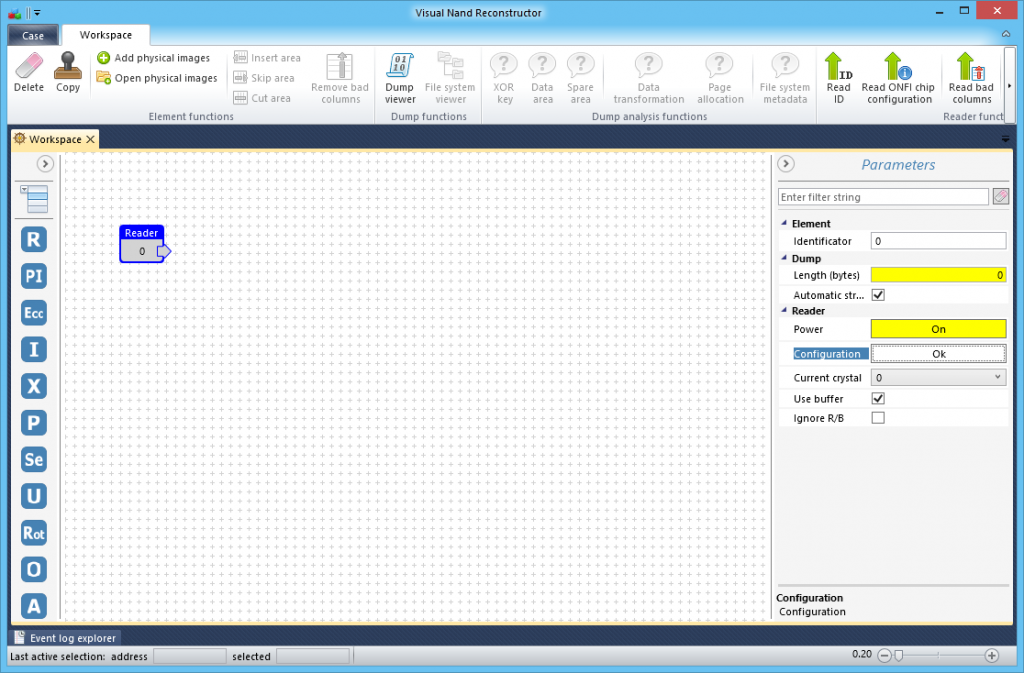
Task: Switch to the Case ribbon tab
Action: (x=33, y=35)
